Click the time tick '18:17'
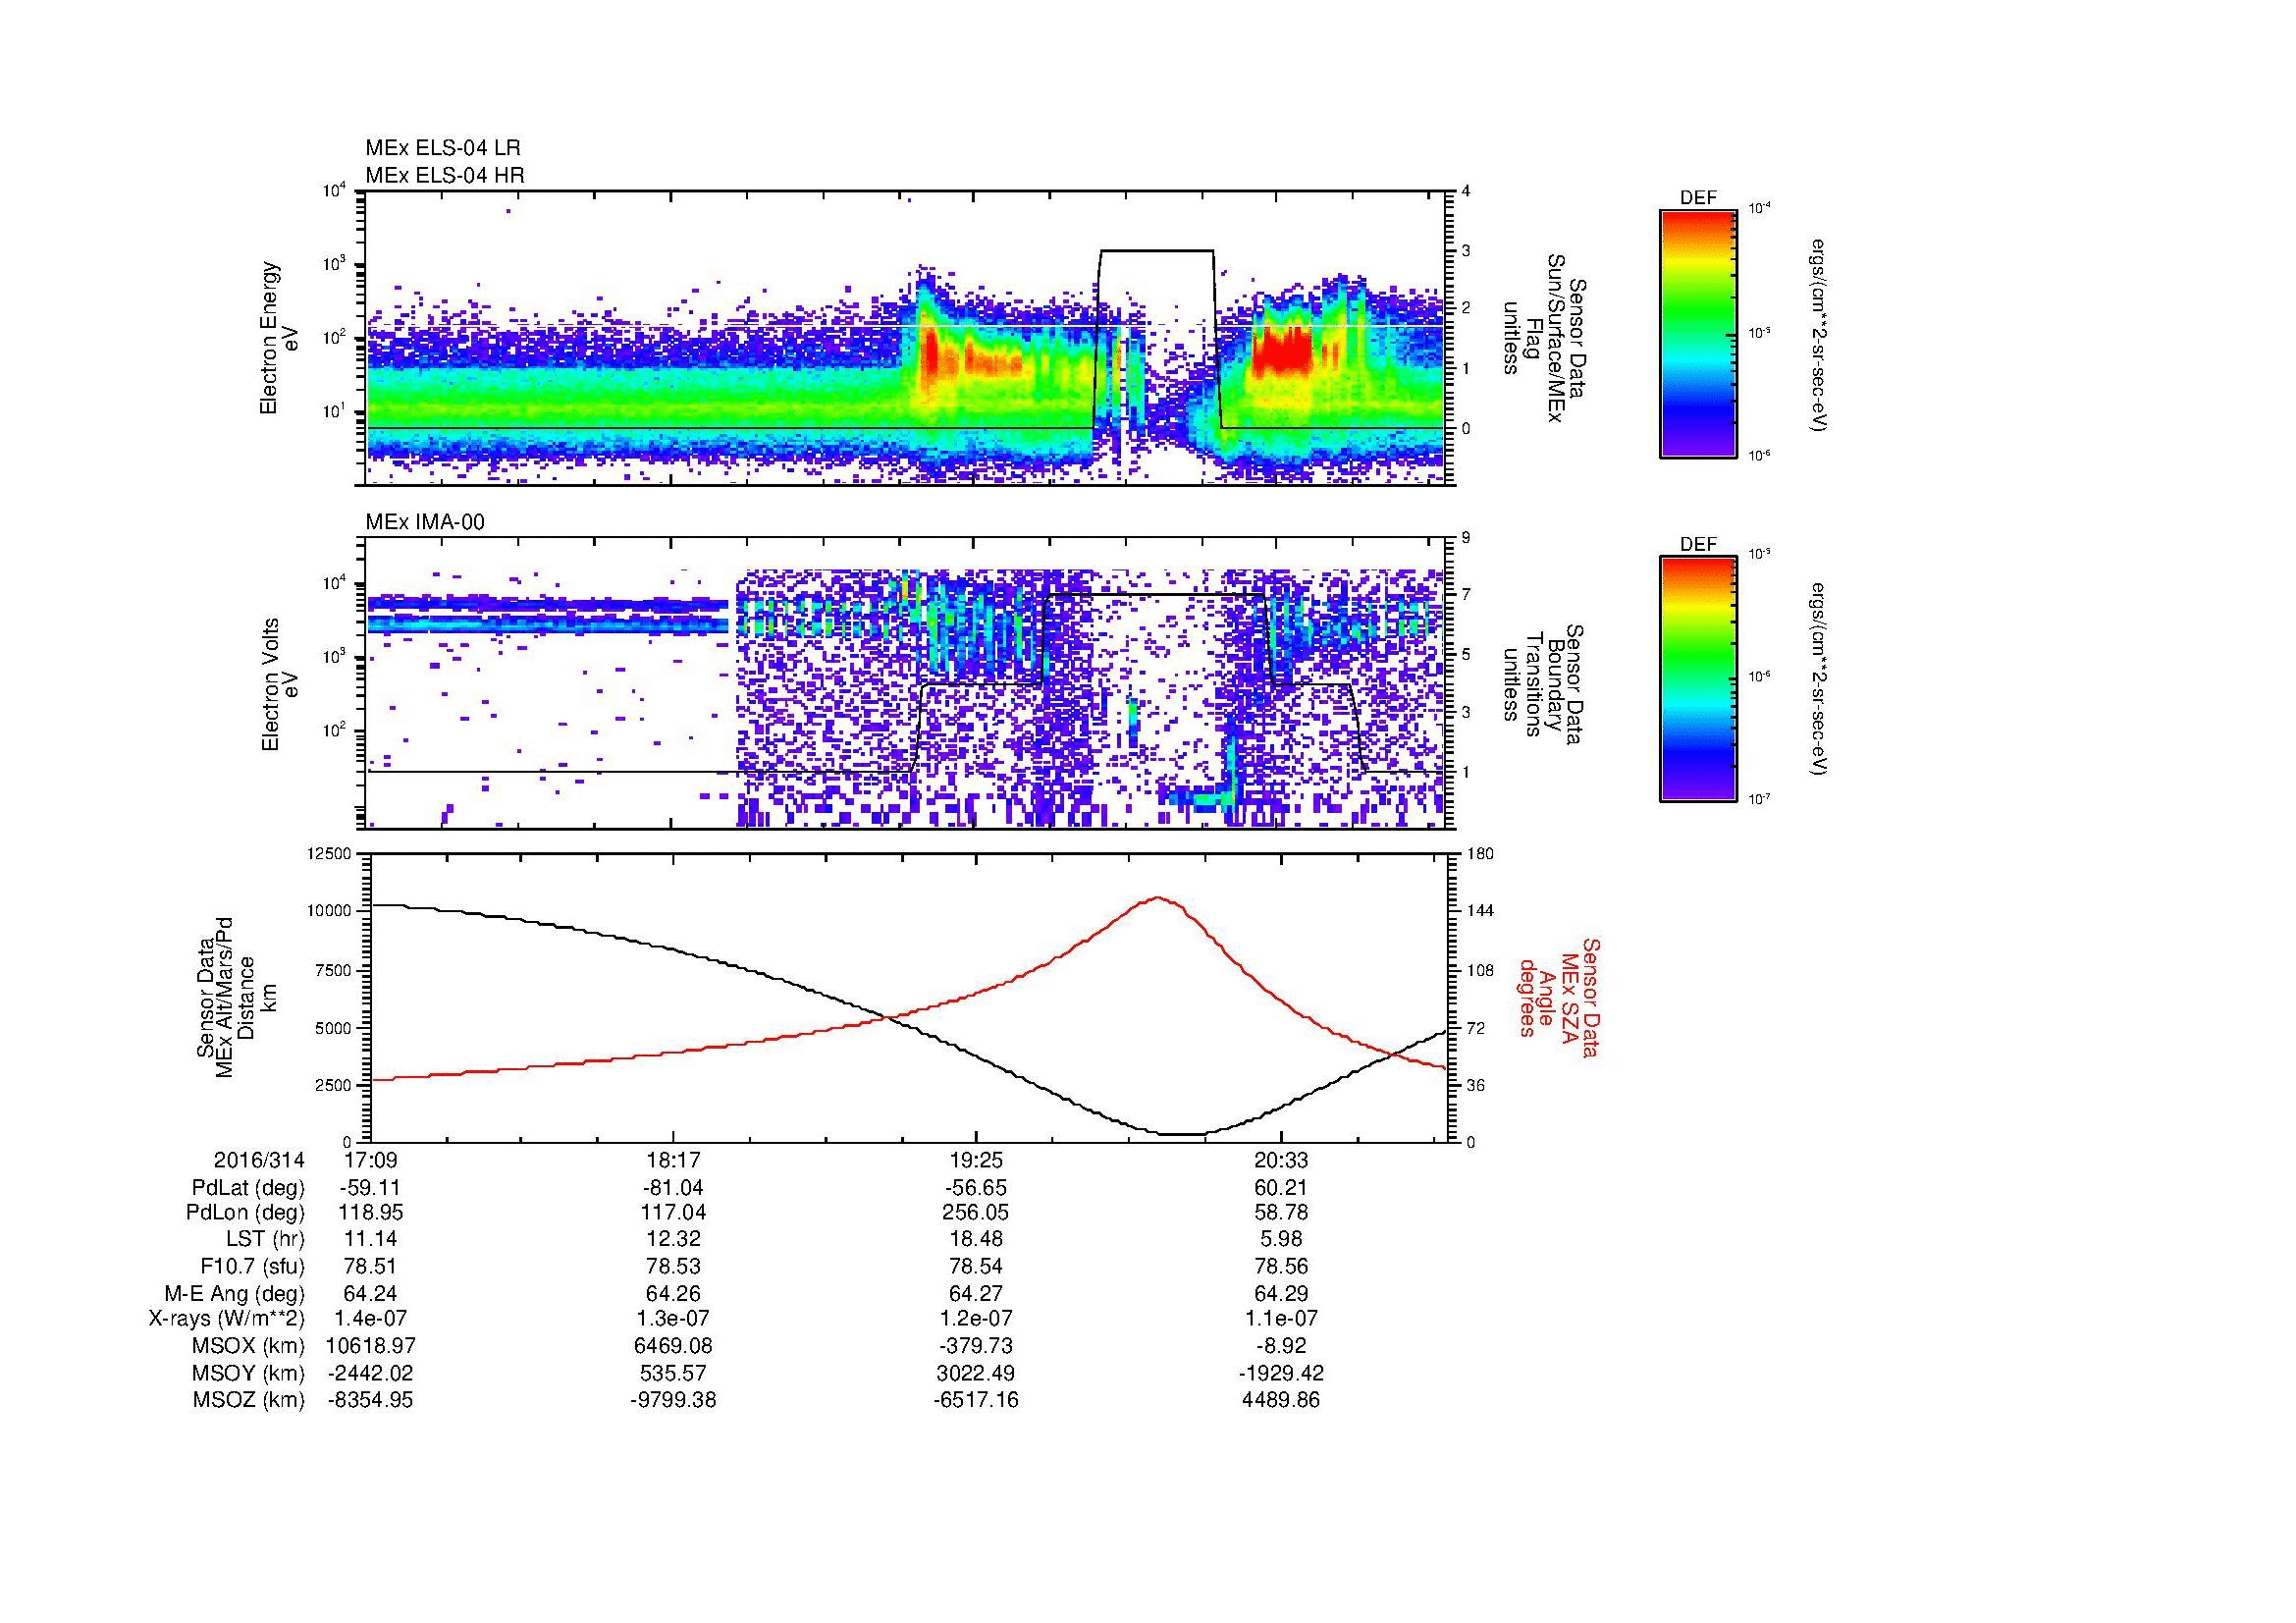This screenshot has height=1623, width=2296. coord(673,1160)
